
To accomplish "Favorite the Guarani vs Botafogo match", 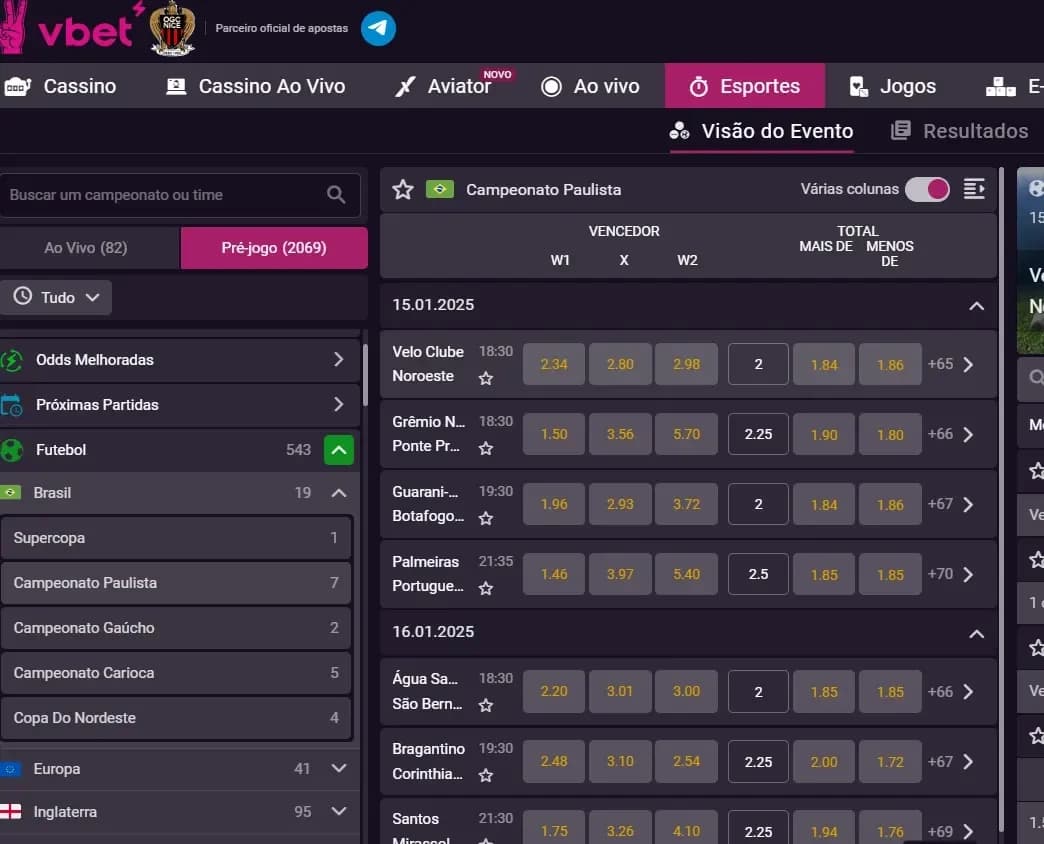I will coord(486,519).
